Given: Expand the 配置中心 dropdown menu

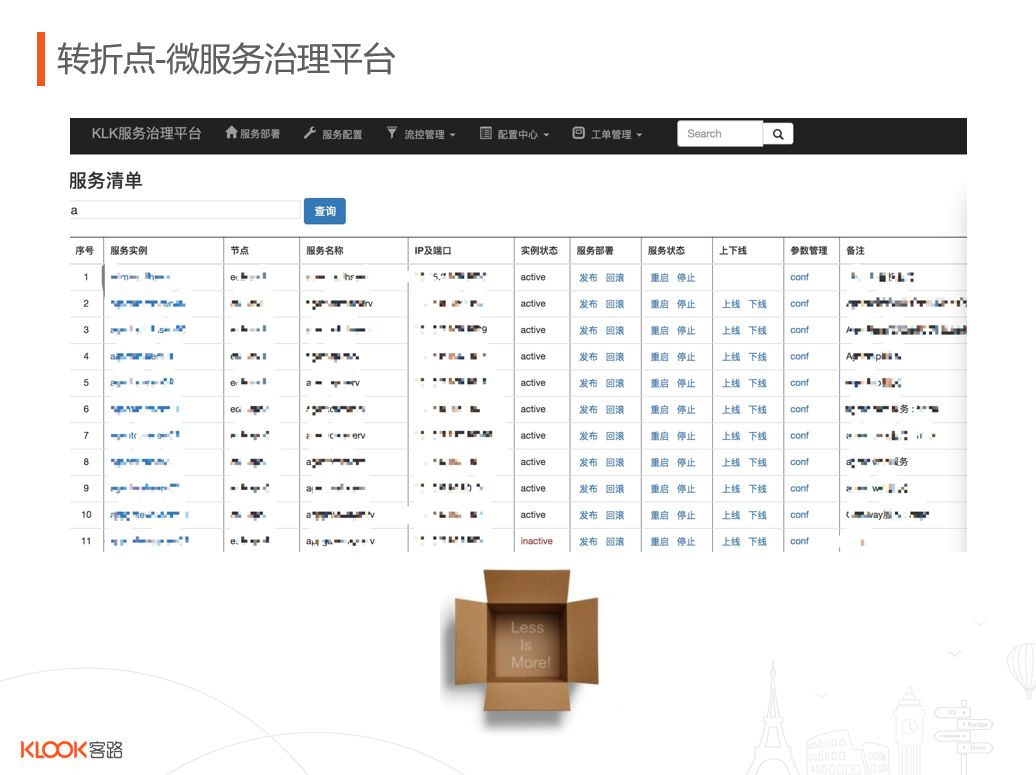Looking at the screenshot, I should click(x=514, y=133).
